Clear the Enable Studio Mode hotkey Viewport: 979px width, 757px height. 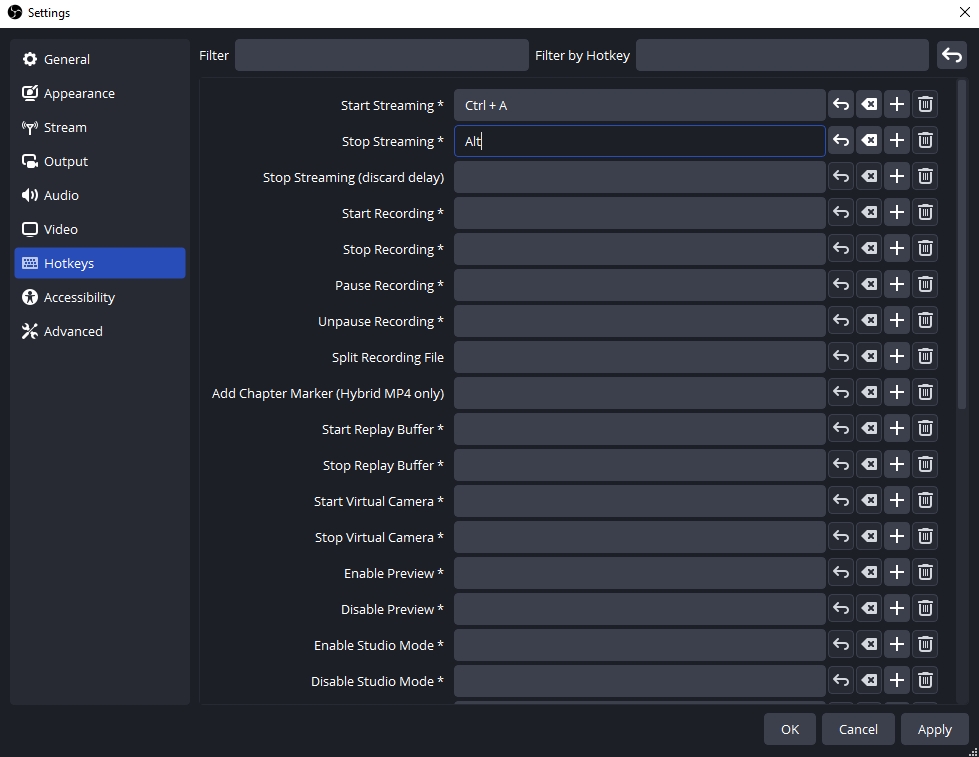(869, 645)
